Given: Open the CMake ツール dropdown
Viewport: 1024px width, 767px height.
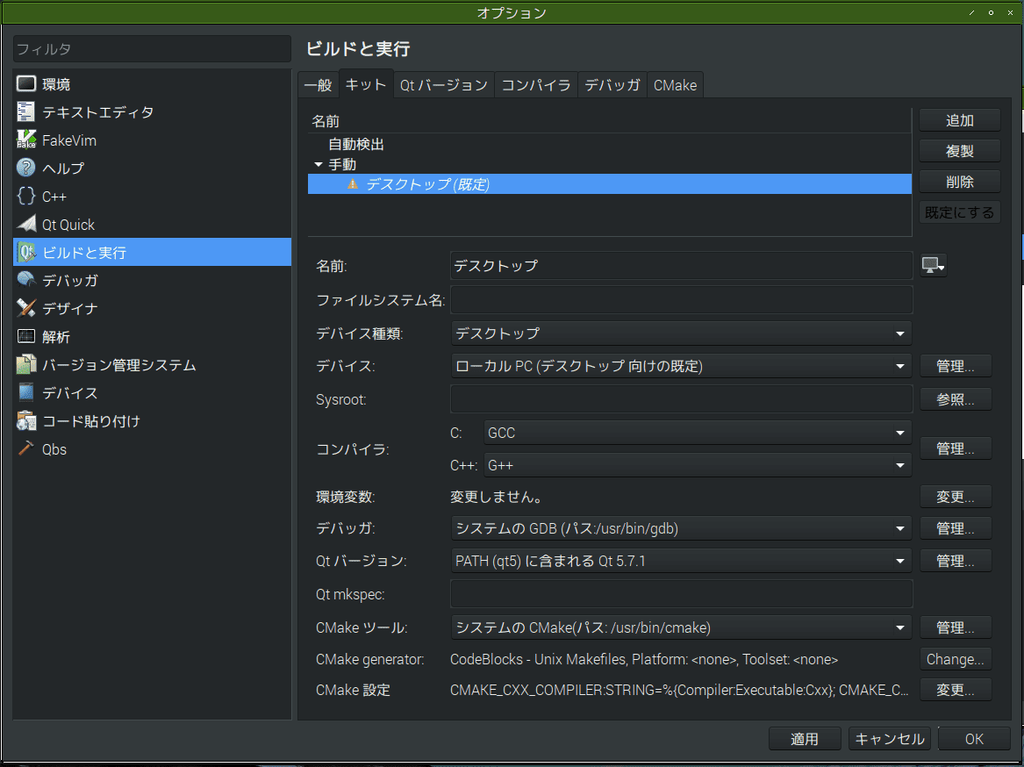Looking at the screenshot, I should 681,627.
